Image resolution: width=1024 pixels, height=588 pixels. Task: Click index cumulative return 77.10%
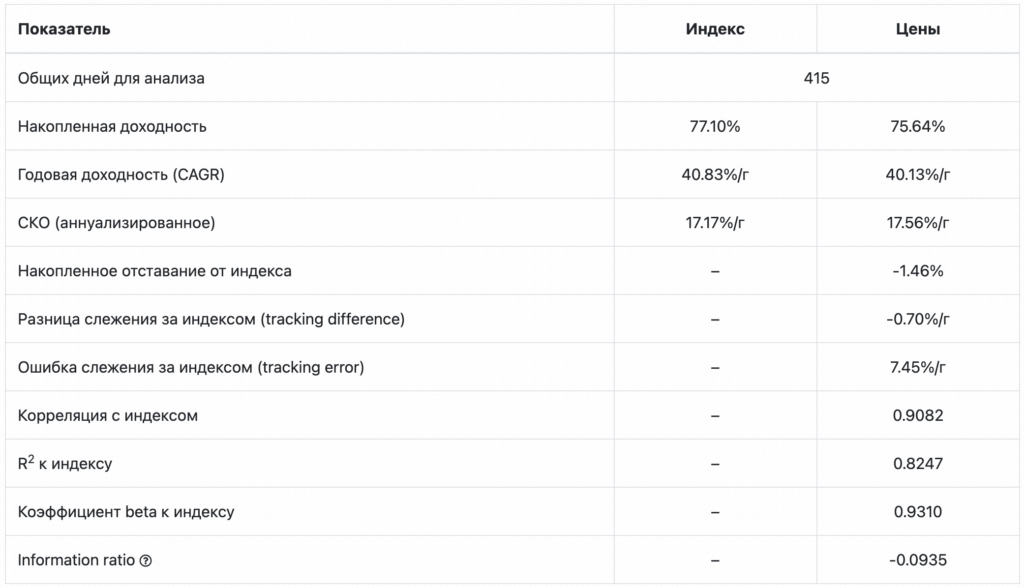tap(715, 126)
